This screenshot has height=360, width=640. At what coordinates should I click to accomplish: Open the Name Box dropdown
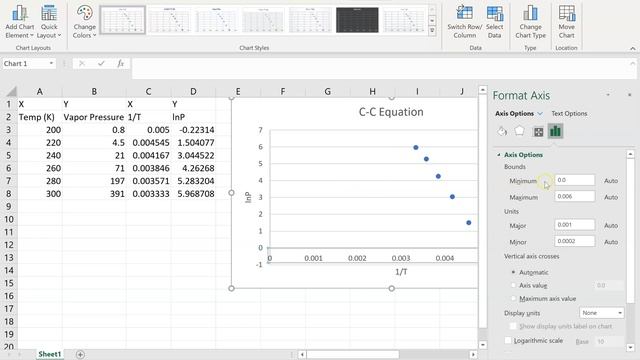(51, 63)
